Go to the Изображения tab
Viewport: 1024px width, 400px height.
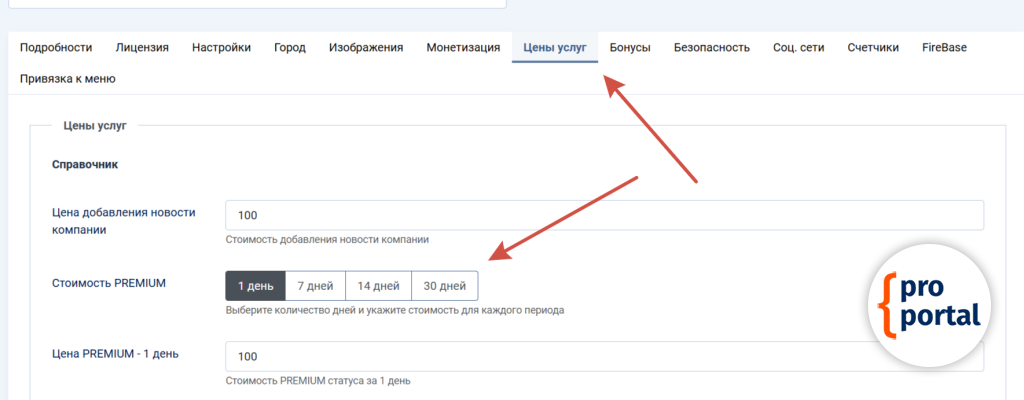coord(366,47)
